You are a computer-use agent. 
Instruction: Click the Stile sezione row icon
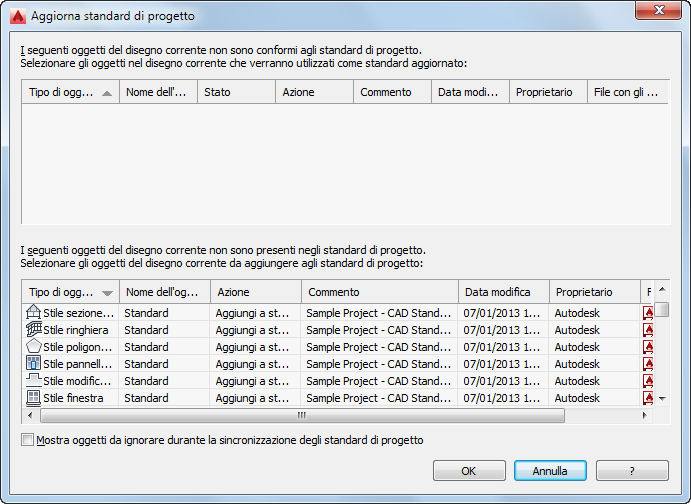(x=33, y=313)
